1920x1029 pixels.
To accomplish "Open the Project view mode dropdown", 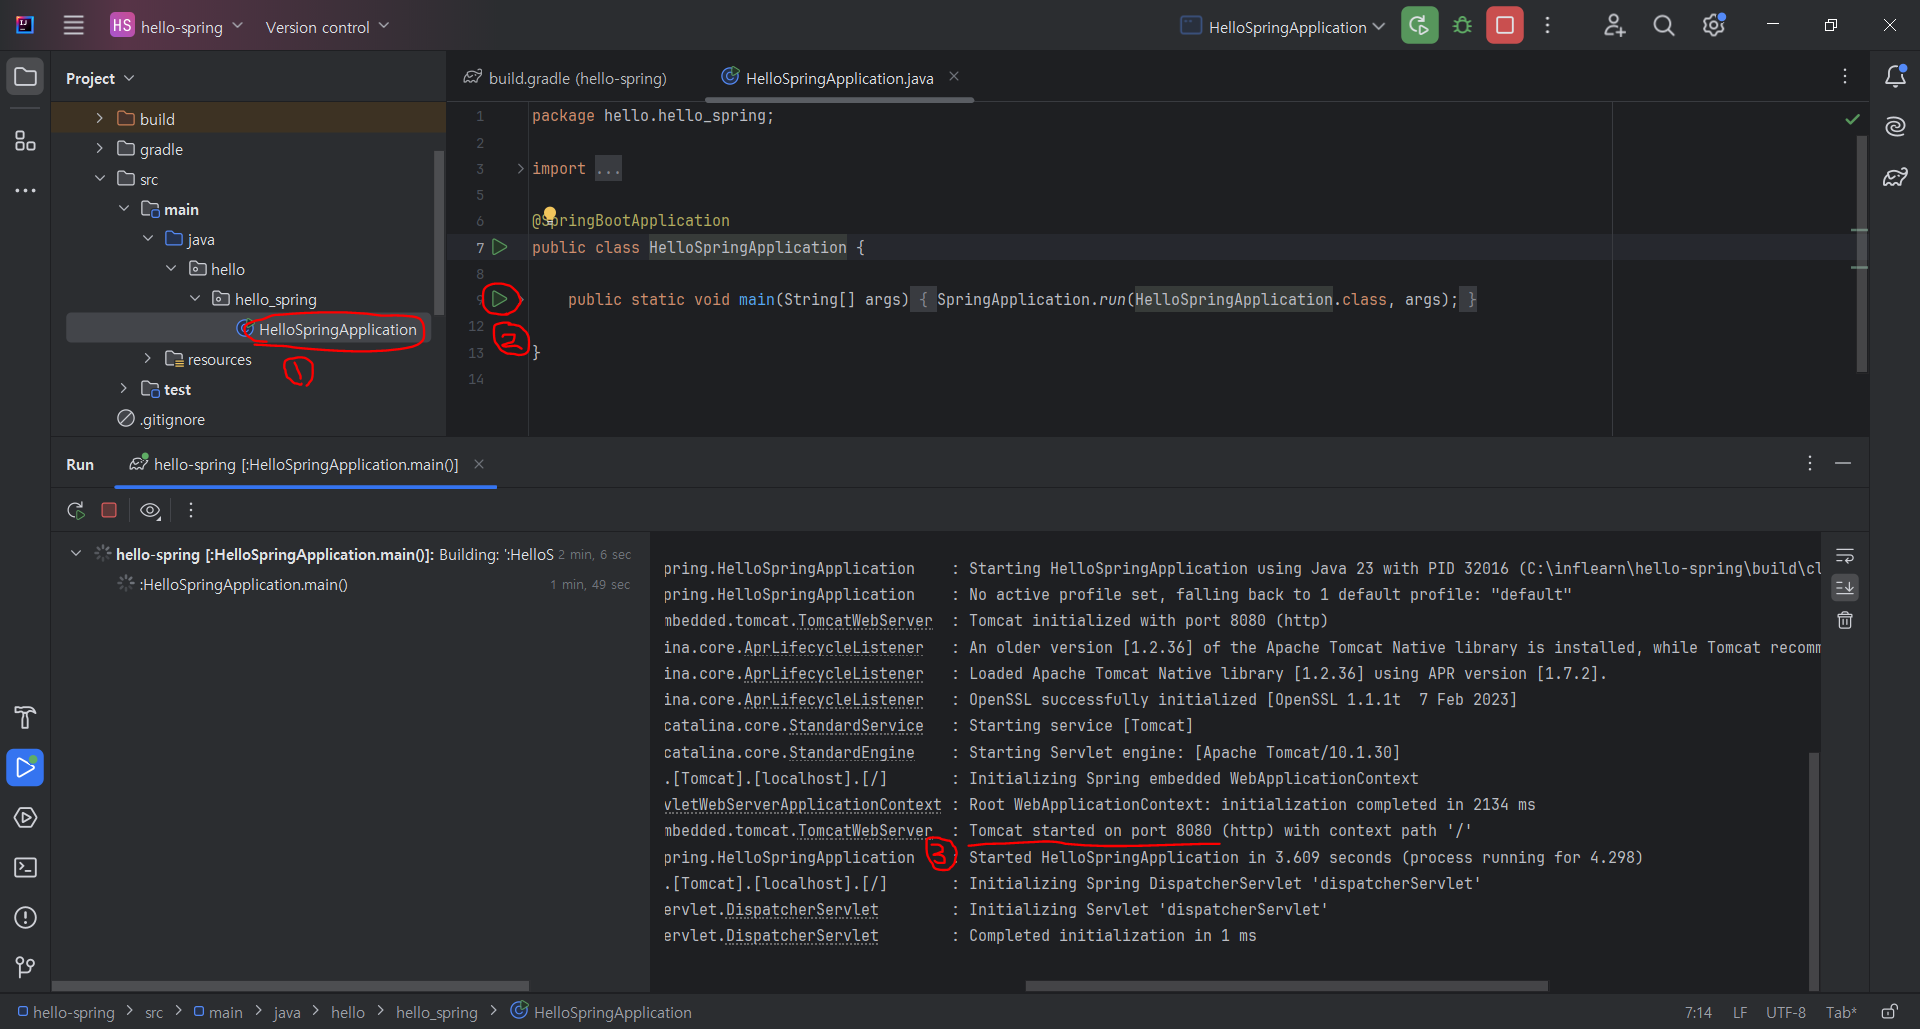I will pos(100,78).
